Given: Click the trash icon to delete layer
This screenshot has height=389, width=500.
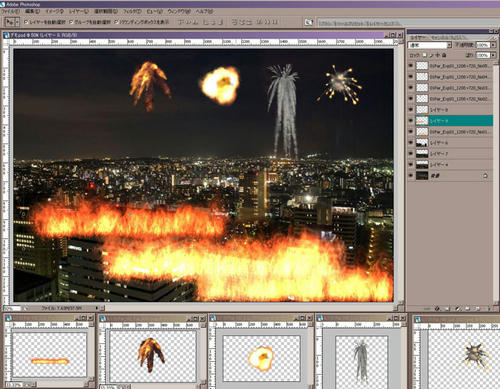Looking at the screenshot, I should 489,309.
